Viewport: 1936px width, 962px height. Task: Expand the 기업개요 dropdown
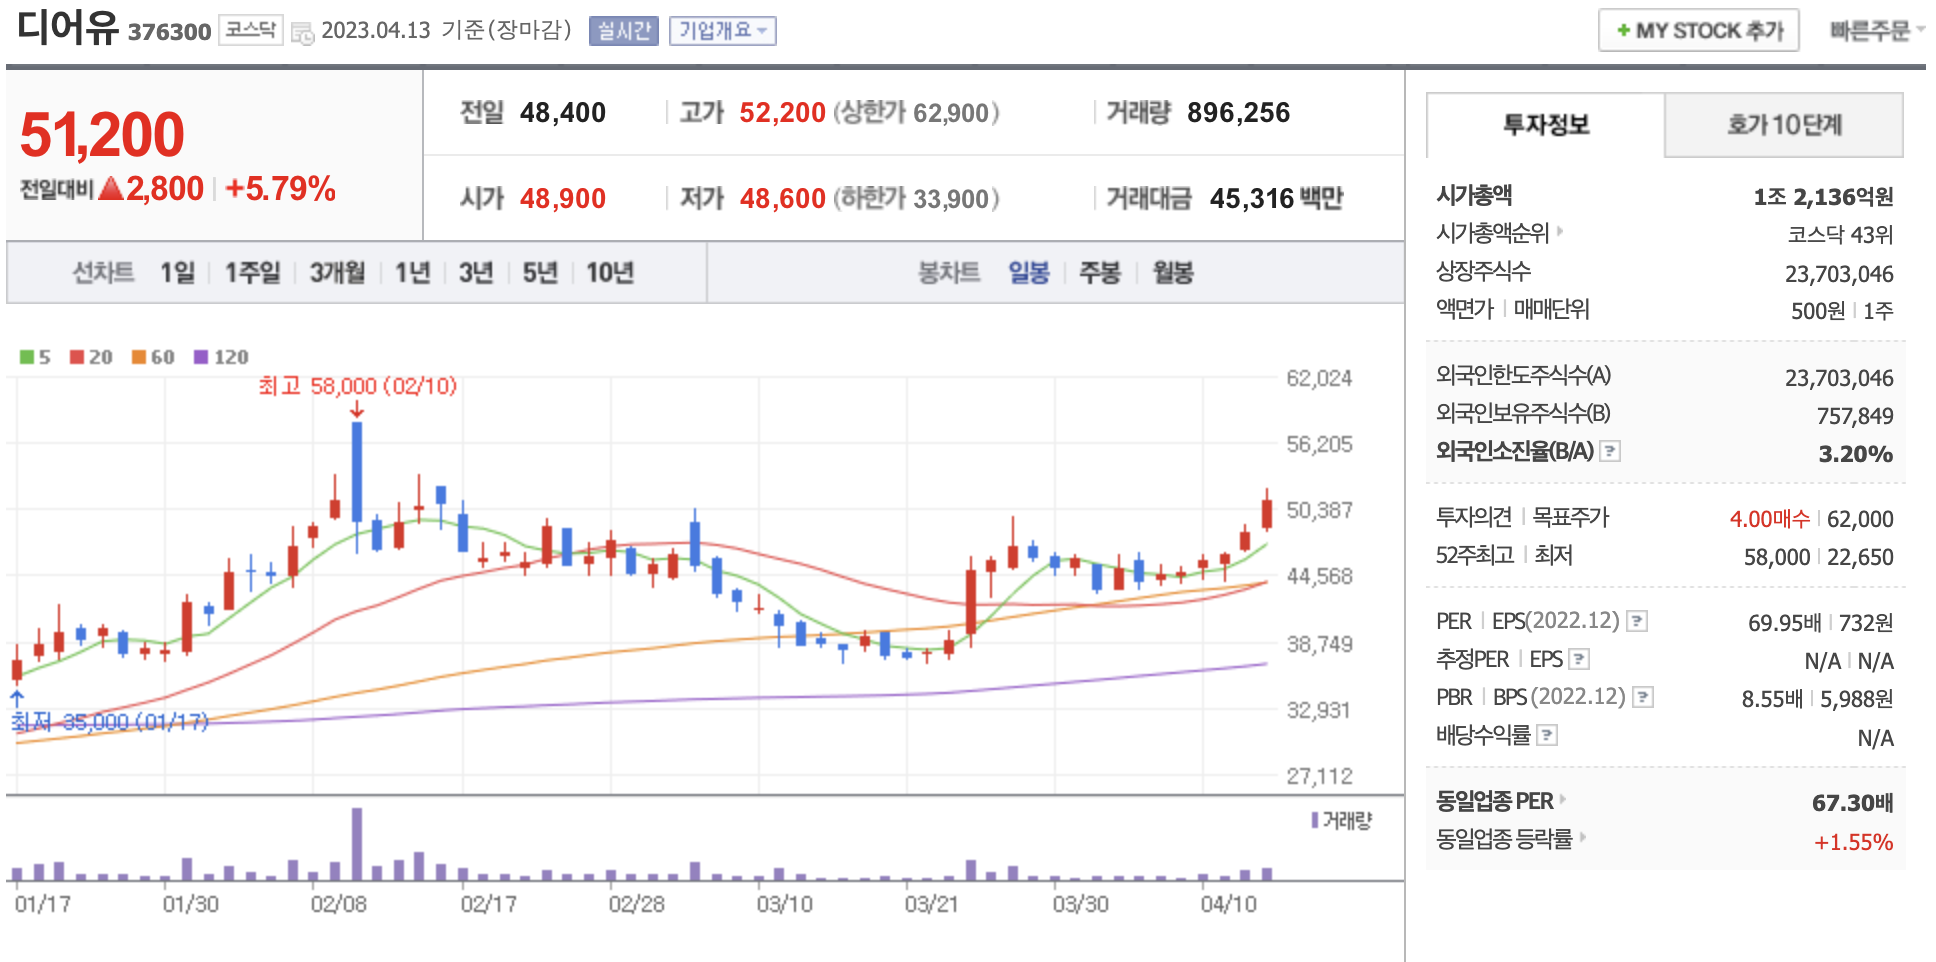722,31
